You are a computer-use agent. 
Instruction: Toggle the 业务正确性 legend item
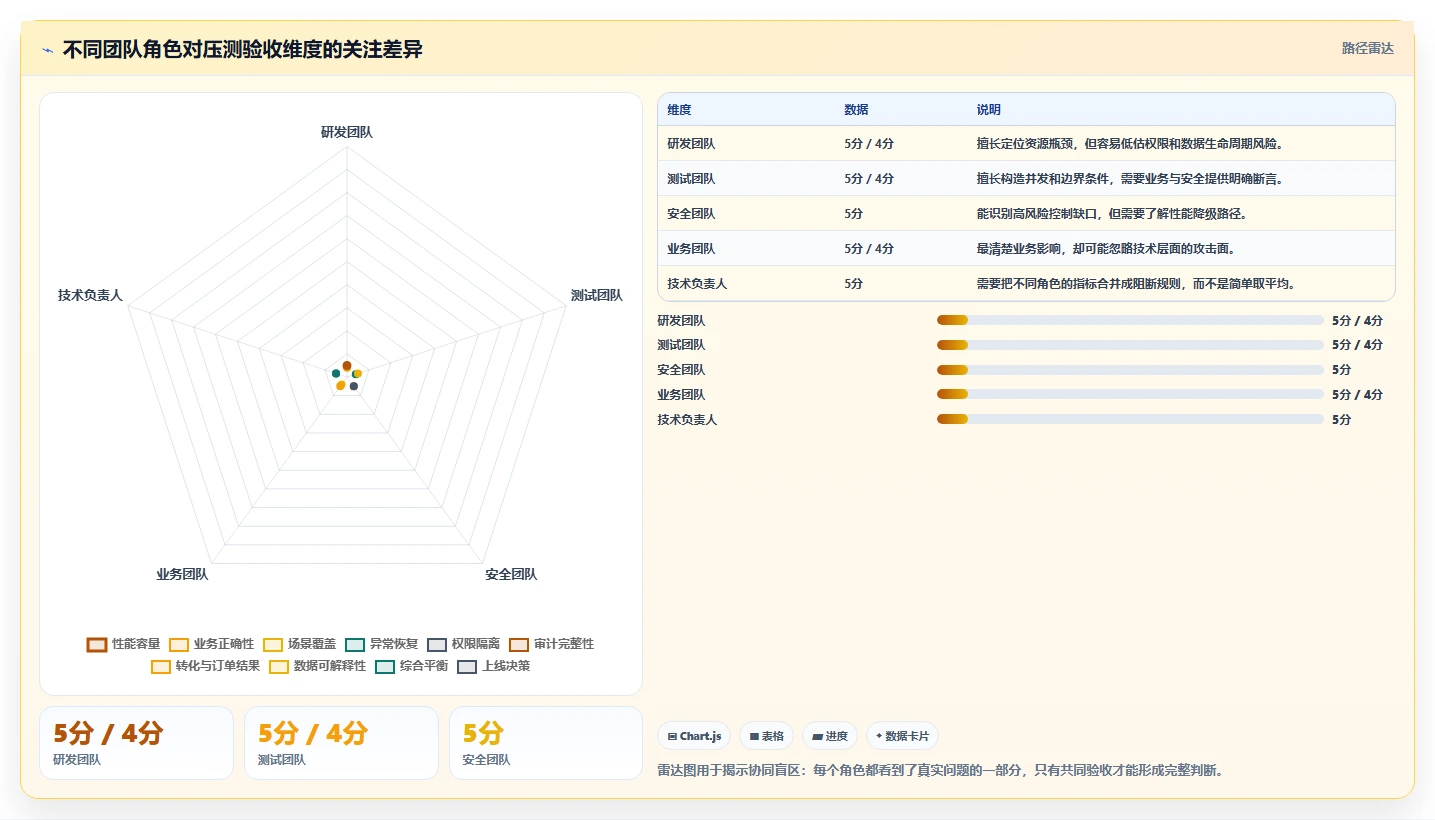point(212,644)
